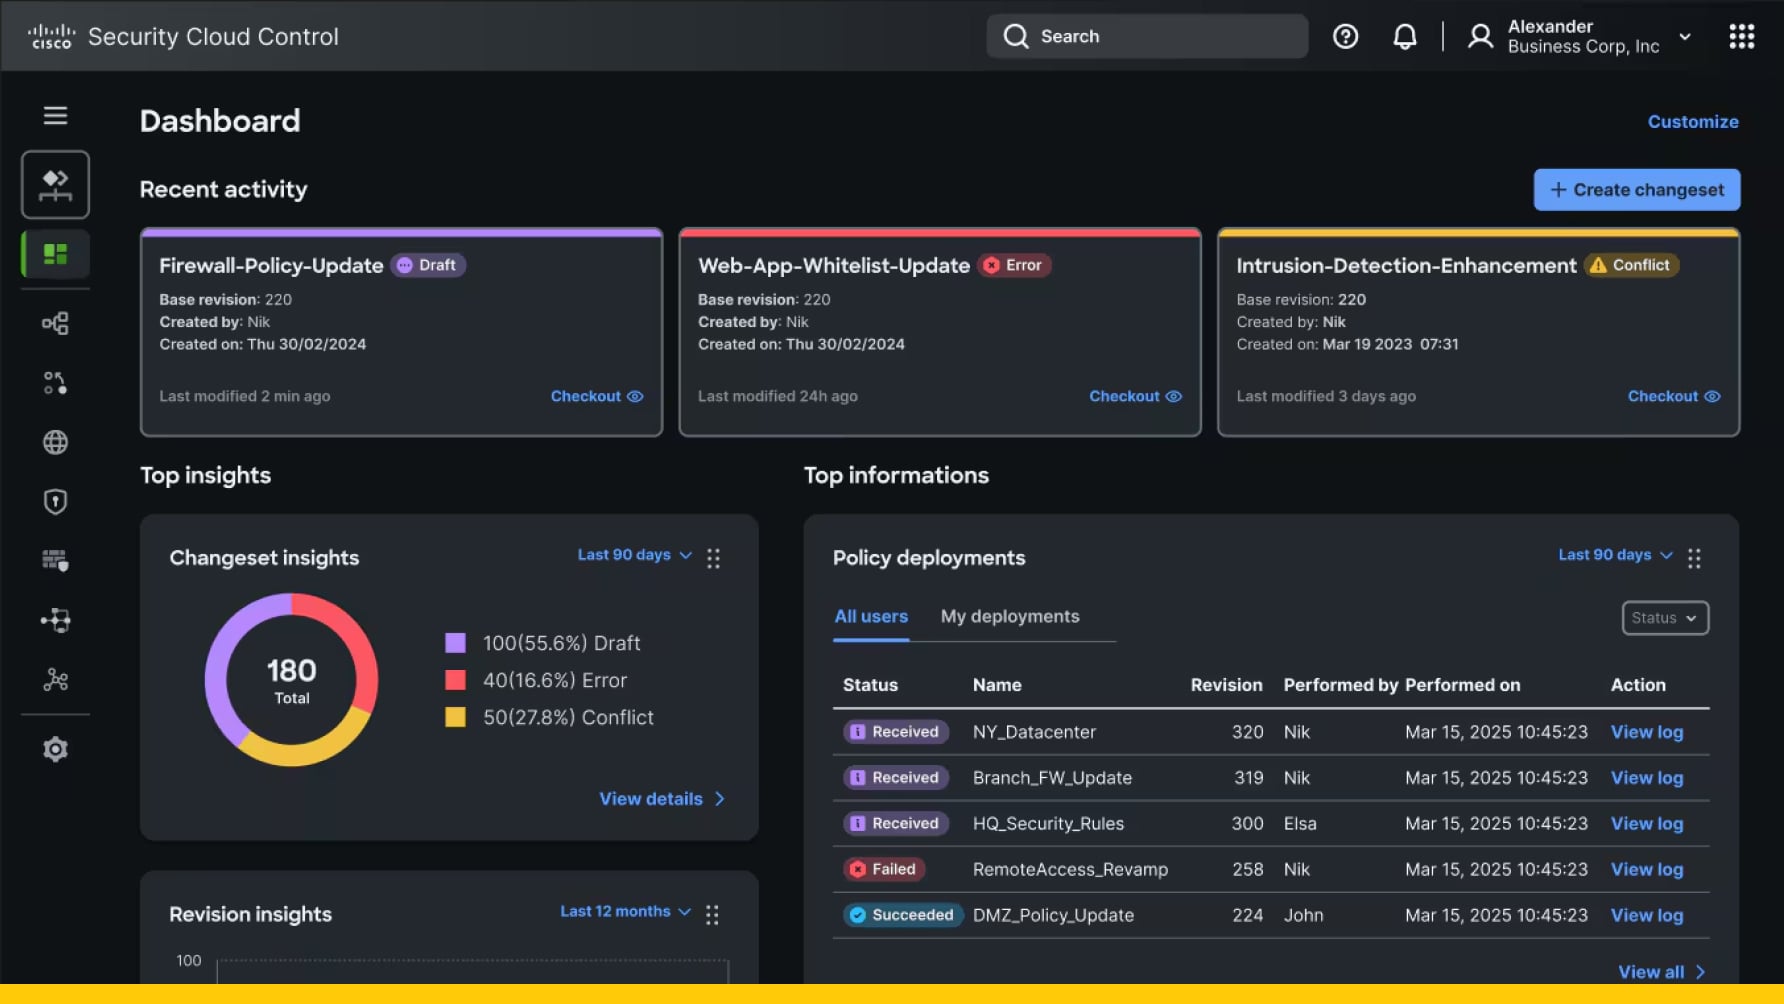Click the dashboard grid icon in sidebar
The width and height of the screenshot is (1784, 1004).
(55, 254)
